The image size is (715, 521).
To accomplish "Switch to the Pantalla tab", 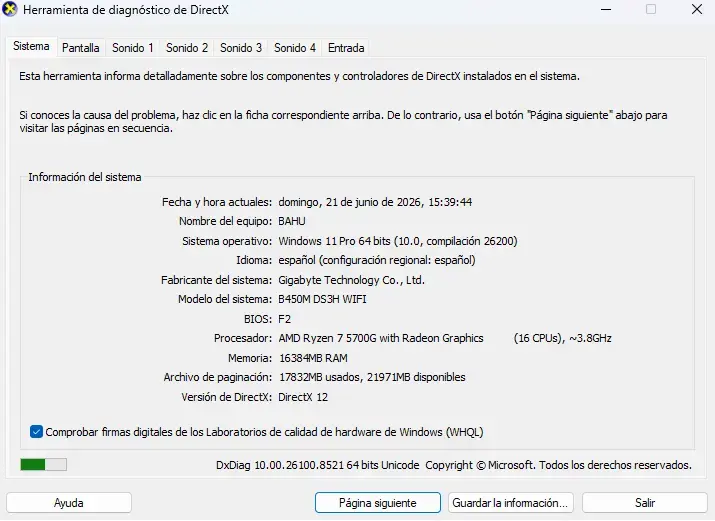I will pyautogui.click(x=81, y=48).
